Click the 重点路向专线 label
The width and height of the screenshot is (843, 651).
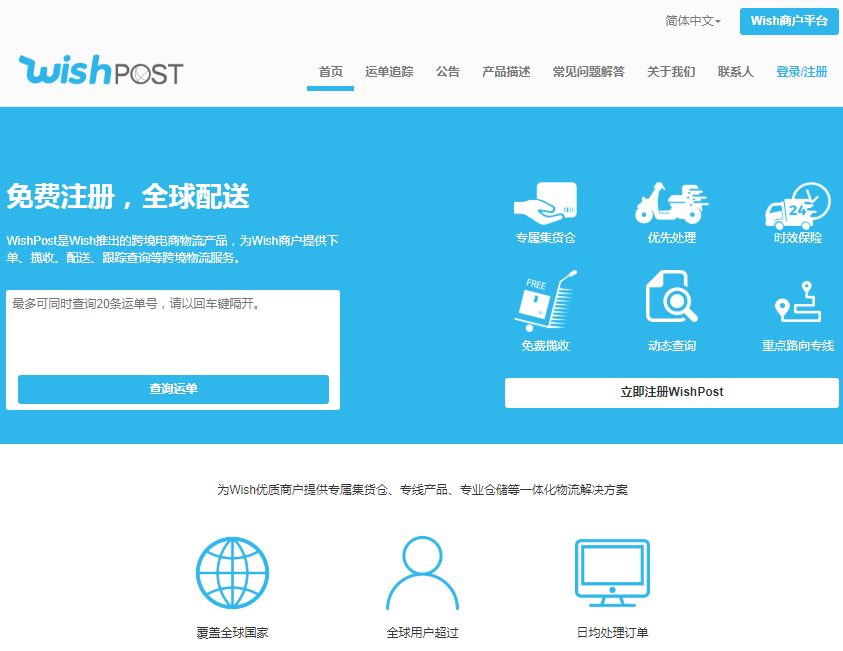(x=798, y=346)
